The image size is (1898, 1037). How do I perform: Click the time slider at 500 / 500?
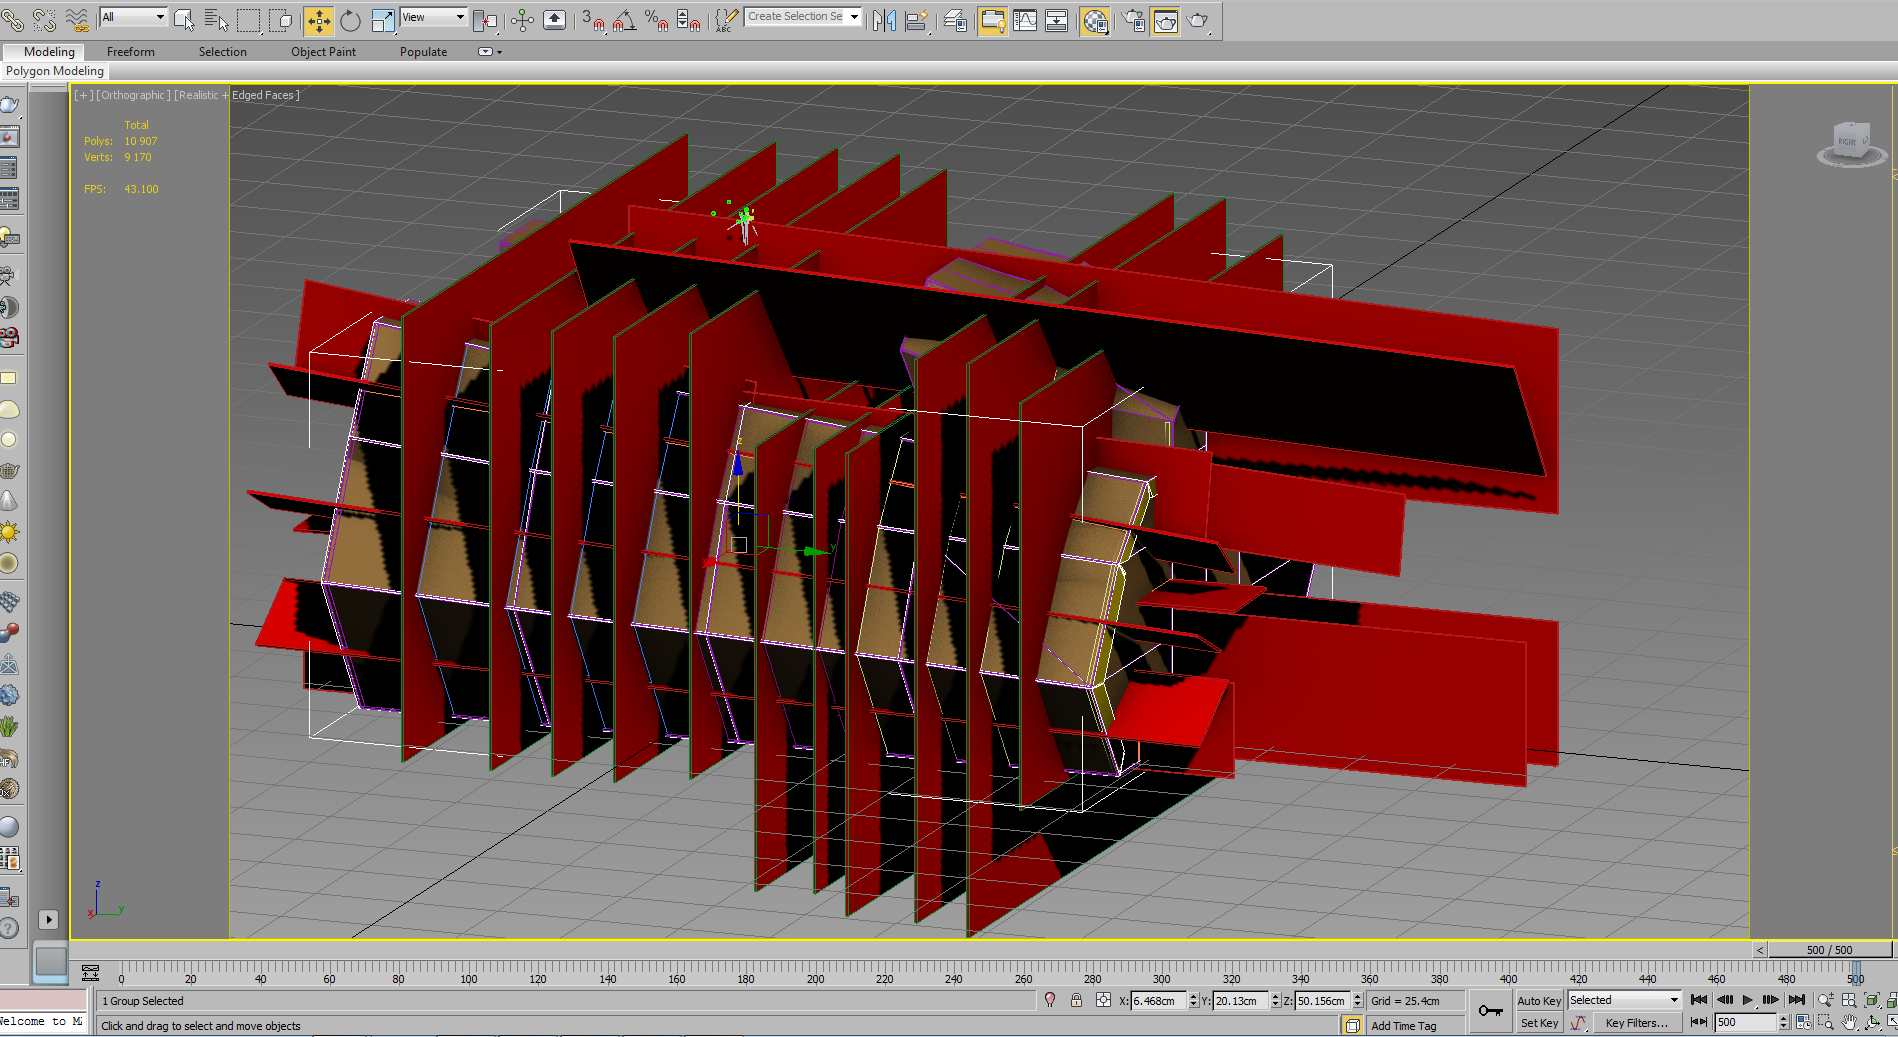(x=1829, y=950)
